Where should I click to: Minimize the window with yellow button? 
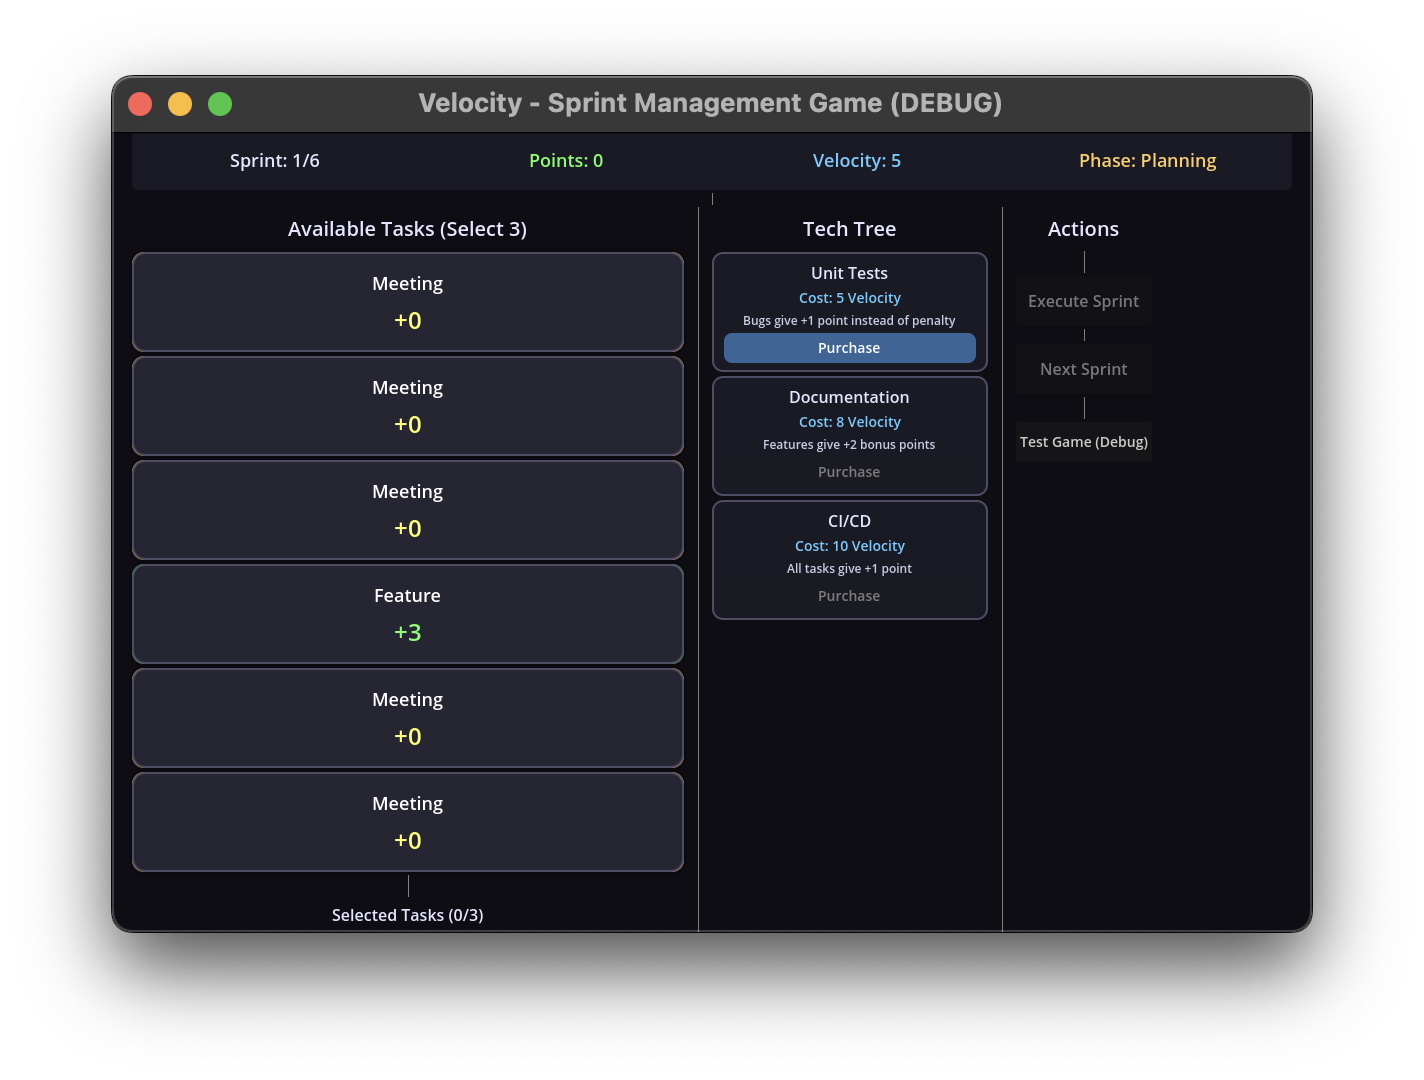(x=180, y=104)
